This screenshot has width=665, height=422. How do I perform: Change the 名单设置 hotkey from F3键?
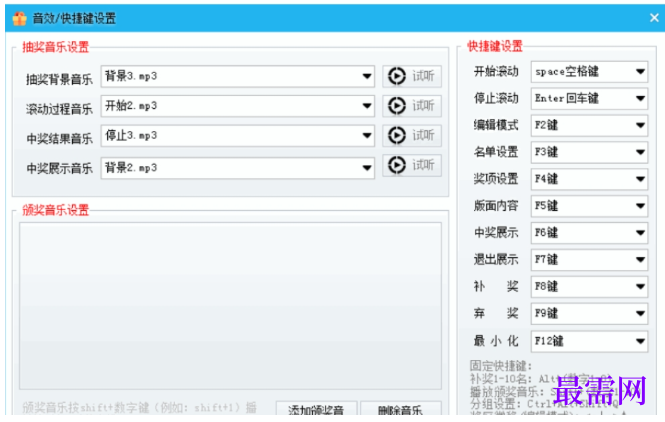pos(590,152)
